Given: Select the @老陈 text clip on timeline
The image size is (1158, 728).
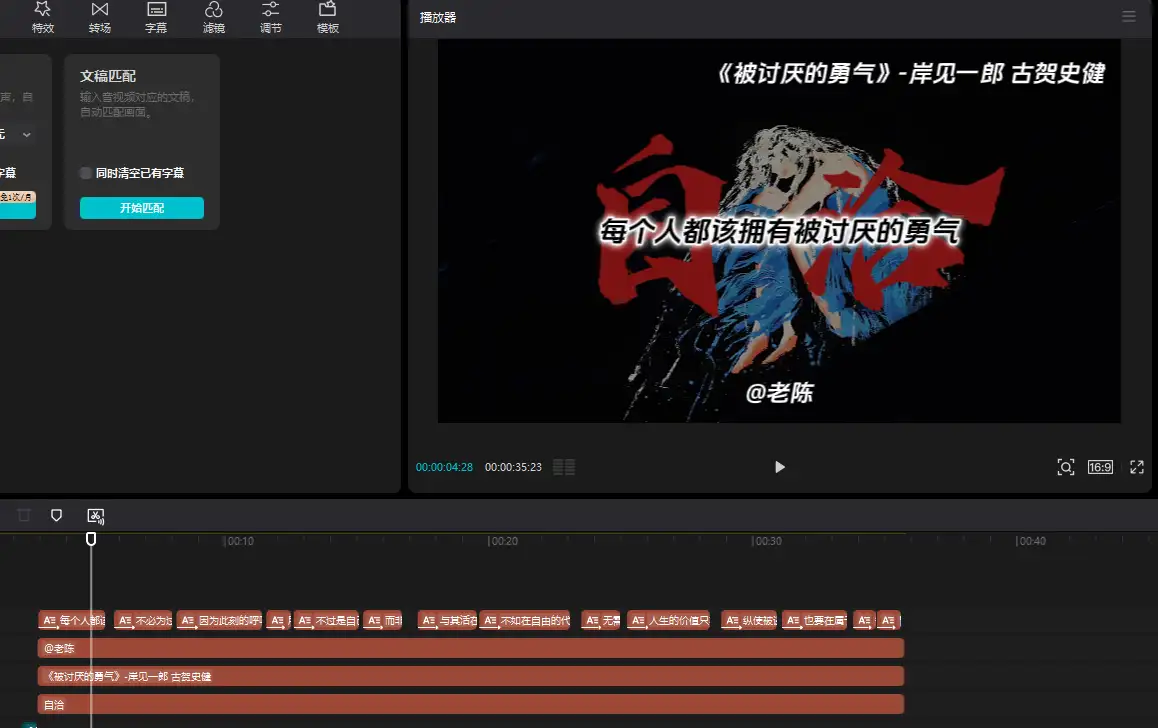Looking at the screenshot, I should click(470, 648).
